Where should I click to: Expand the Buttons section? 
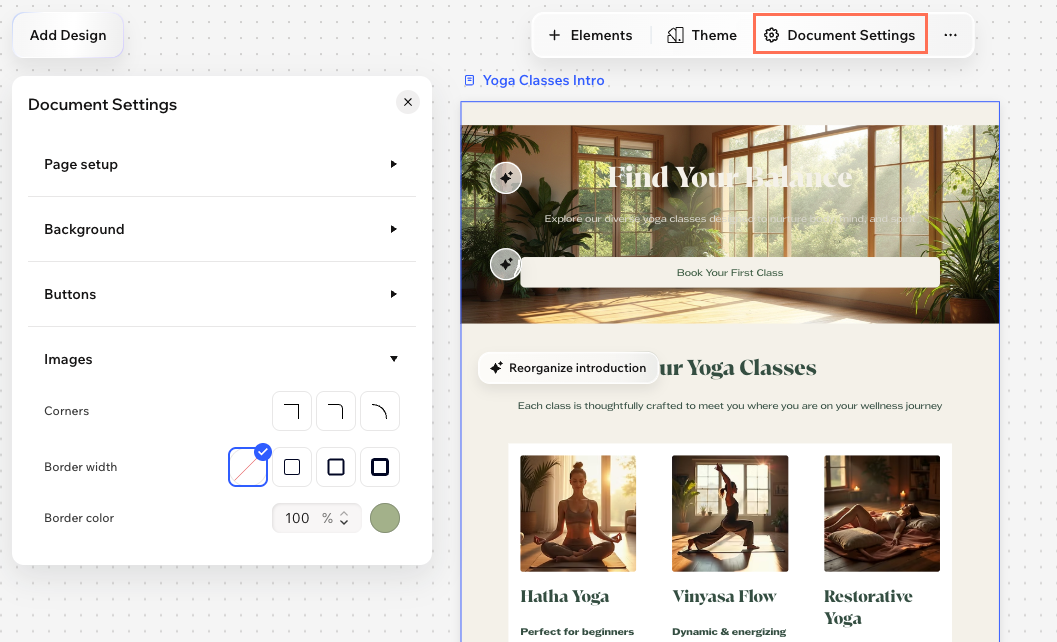pos(222,294)
